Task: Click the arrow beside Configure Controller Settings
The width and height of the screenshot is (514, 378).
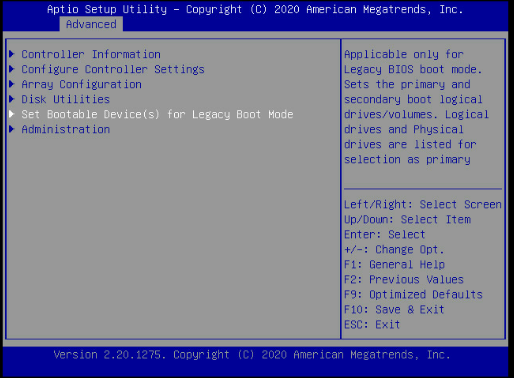Action: (12, 69)
